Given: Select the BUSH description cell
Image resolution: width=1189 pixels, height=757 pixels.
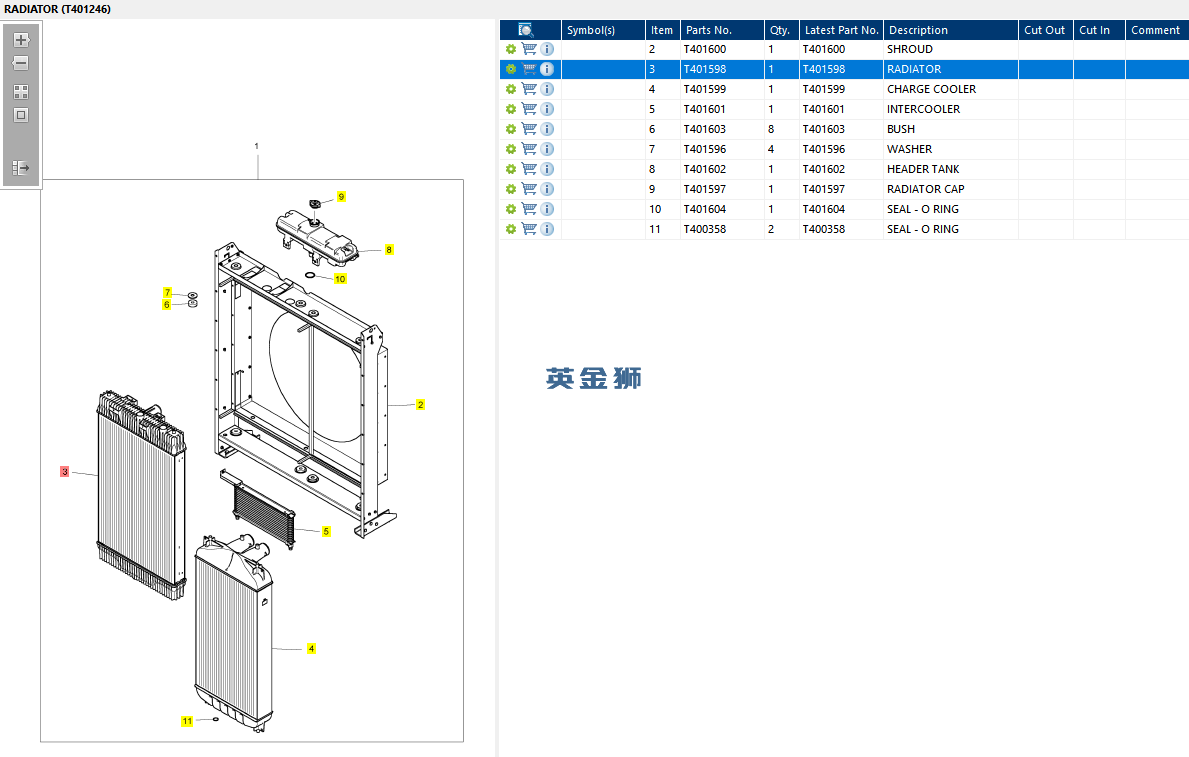Looking at the screenshot, I should 951,129.
